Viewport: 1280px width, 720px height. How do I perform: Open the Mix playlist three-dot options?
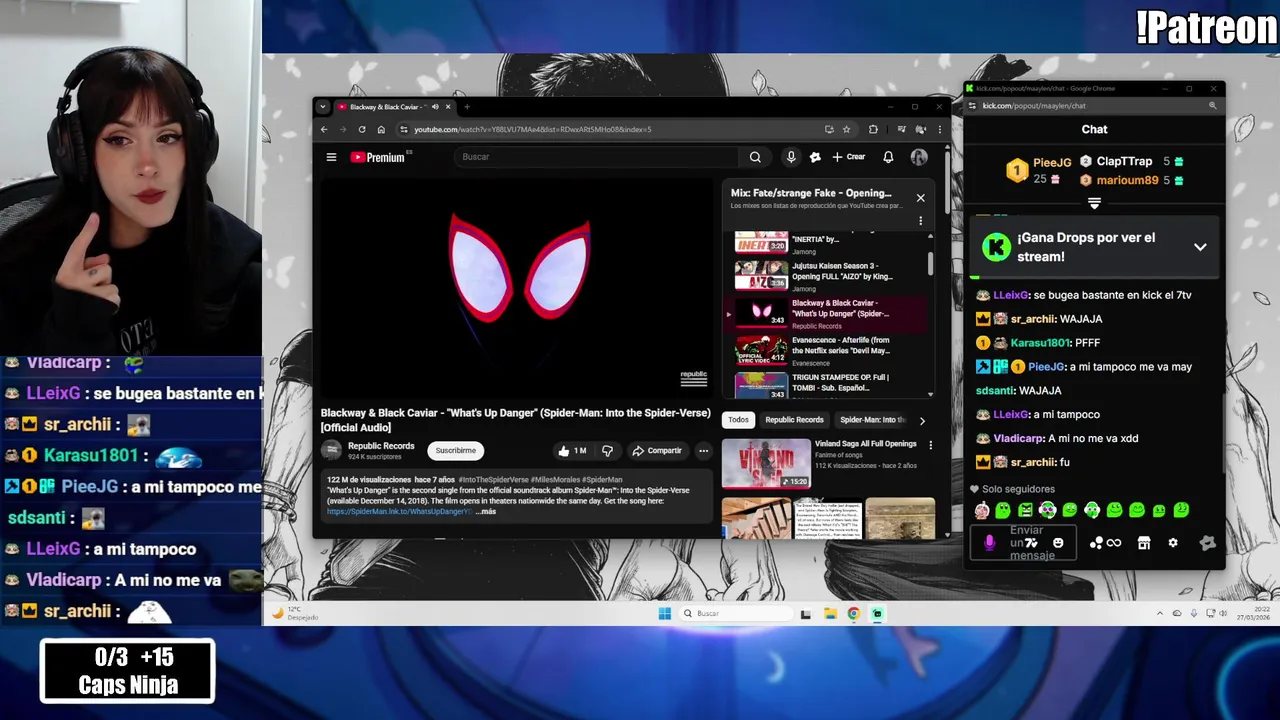pos(920,221)
